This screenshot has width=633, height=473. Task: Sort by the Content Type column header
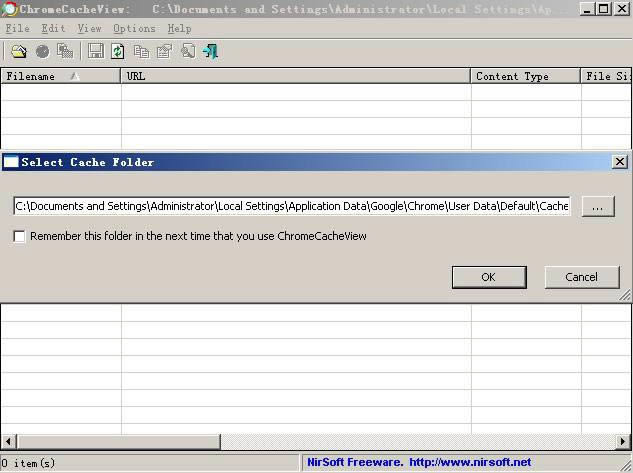[525, 76]
